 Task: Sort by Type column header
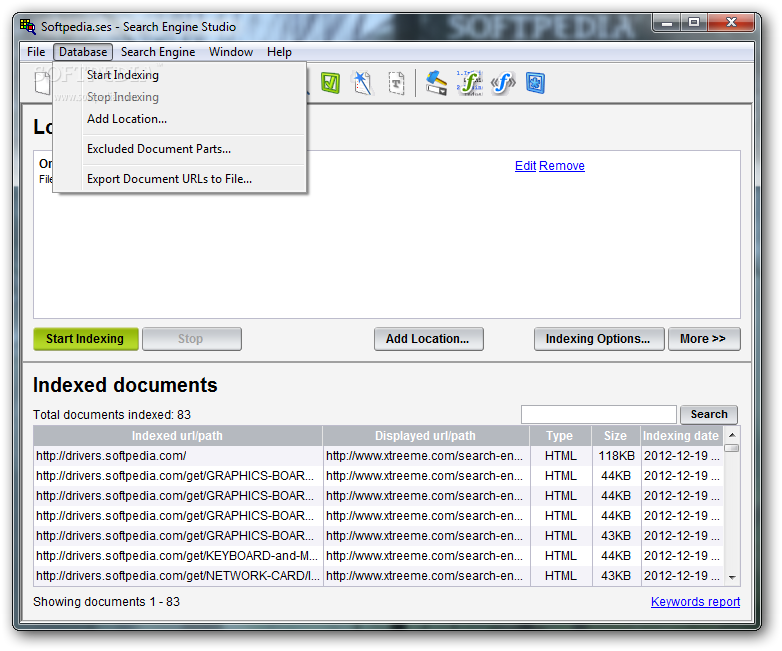[560, 435]
